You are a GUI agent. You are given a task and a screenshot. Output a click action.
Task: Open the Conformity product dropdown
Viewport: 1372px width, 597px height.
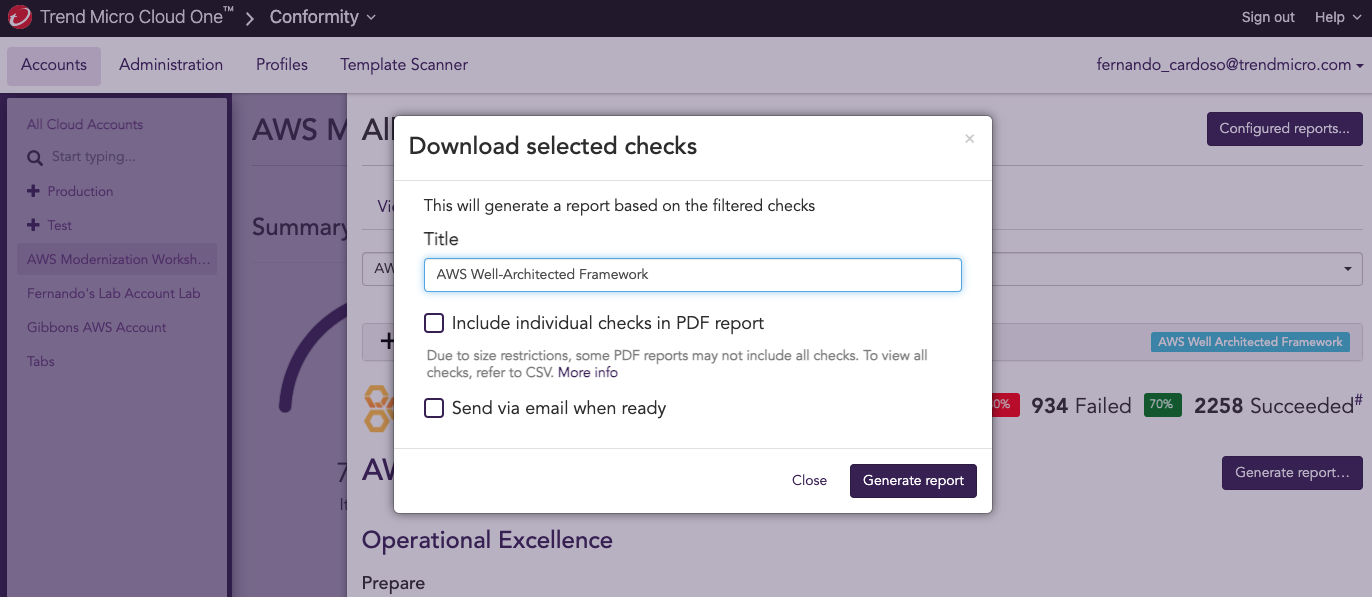pyautogui.click(x=323, y=17)
